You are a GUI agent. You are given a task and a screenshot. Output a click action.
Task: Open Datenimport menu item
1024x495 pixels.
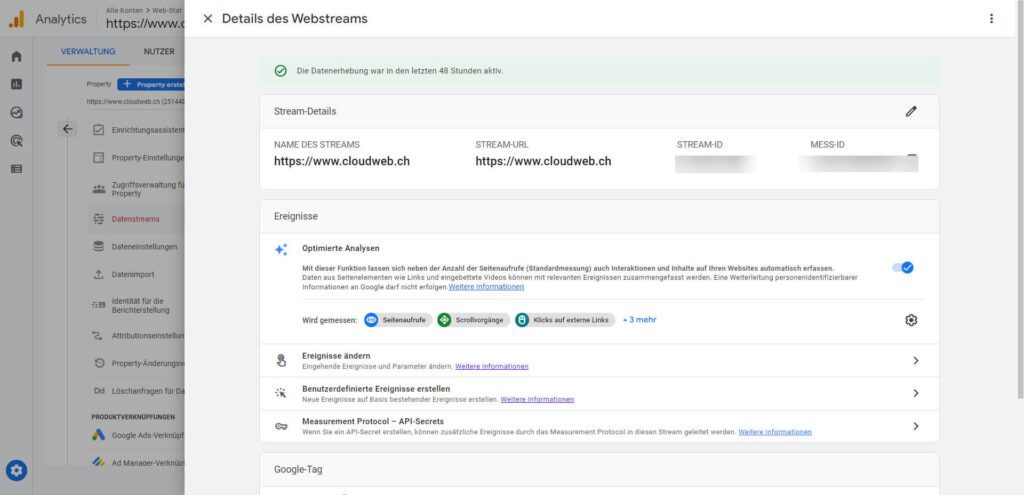click(x=137, y=274)
